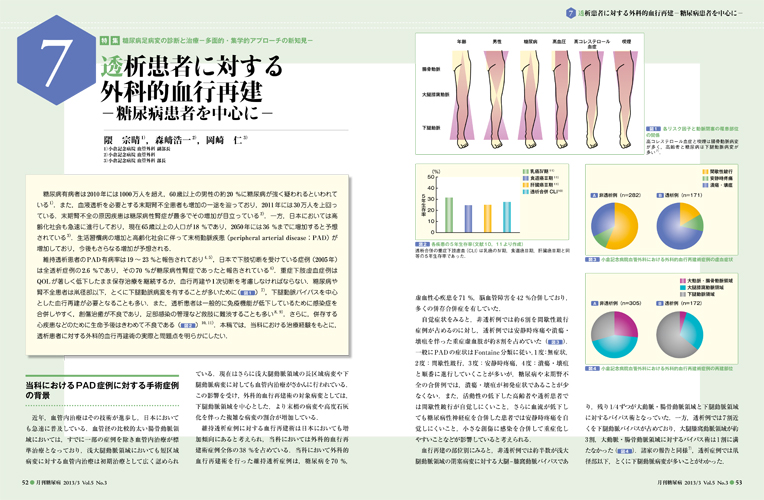Click the blue 図1 caption tag beside the leg figure
This screenshot has height=500, width=764.
[653, 129]
